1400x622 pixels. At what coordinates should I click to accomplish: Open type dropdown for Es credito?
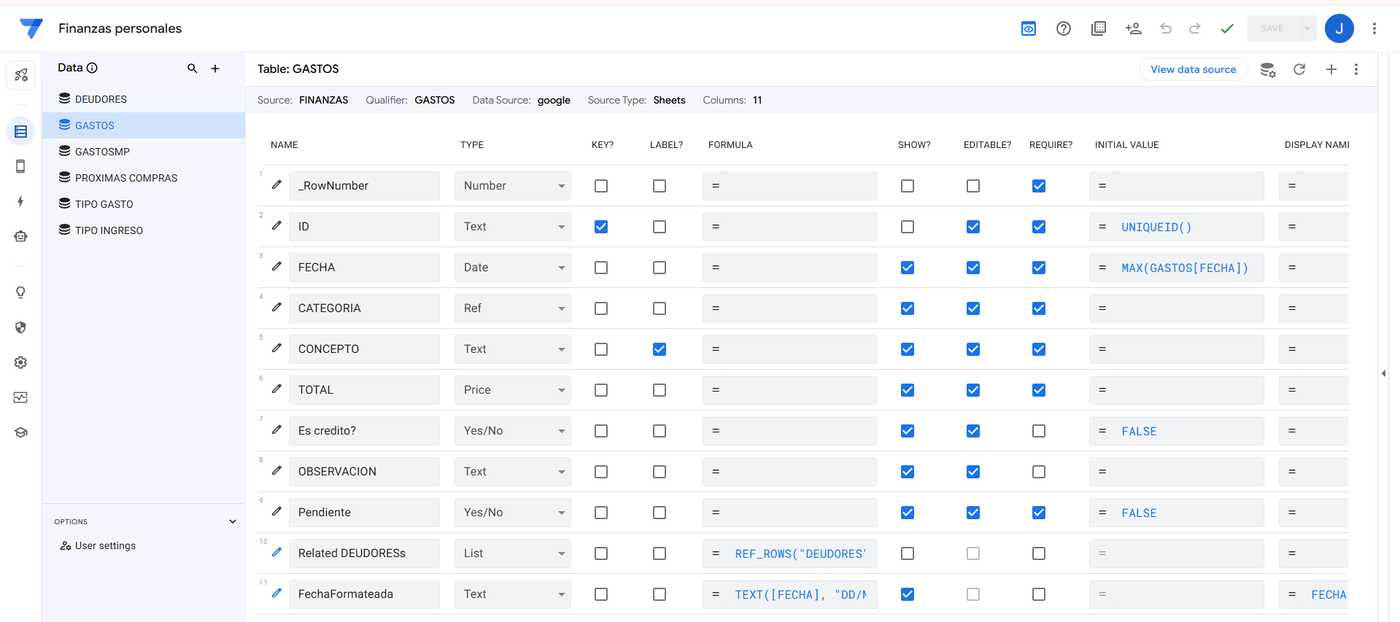[x=513, y=431]
